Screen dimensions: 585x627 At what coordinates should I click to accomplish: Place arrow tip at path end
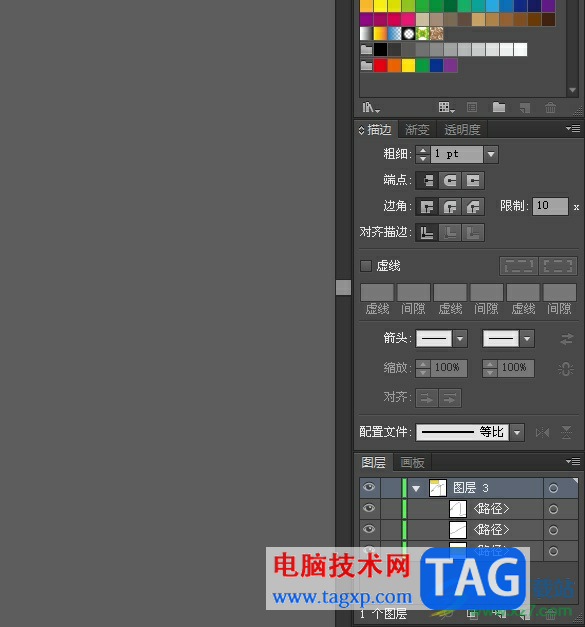pos(450,398)
